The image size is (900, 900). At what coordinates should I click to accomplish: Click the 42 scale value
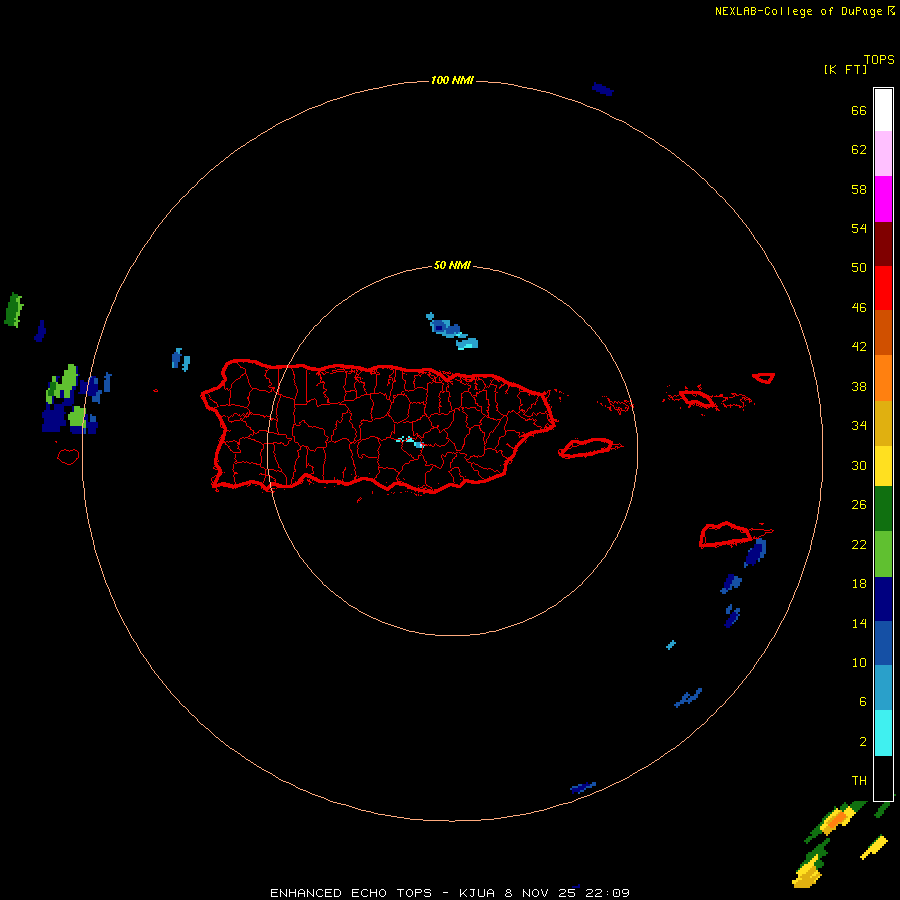point(859,347)
